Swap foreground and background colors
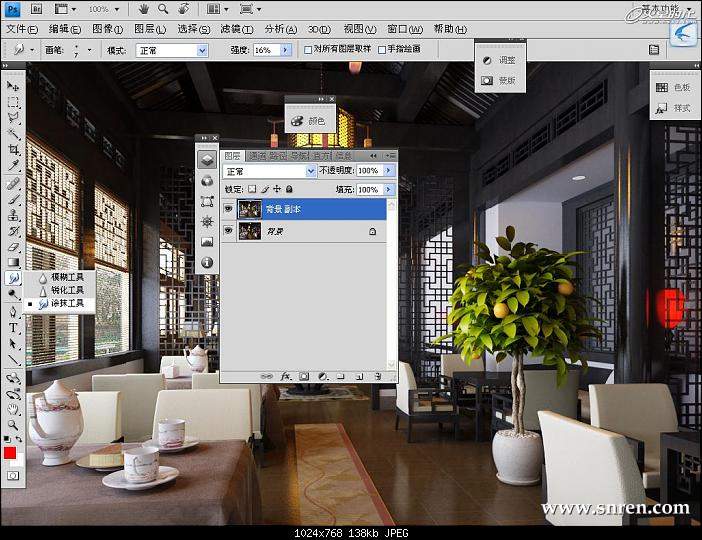 pyautogui.click(x=18, y=439)
